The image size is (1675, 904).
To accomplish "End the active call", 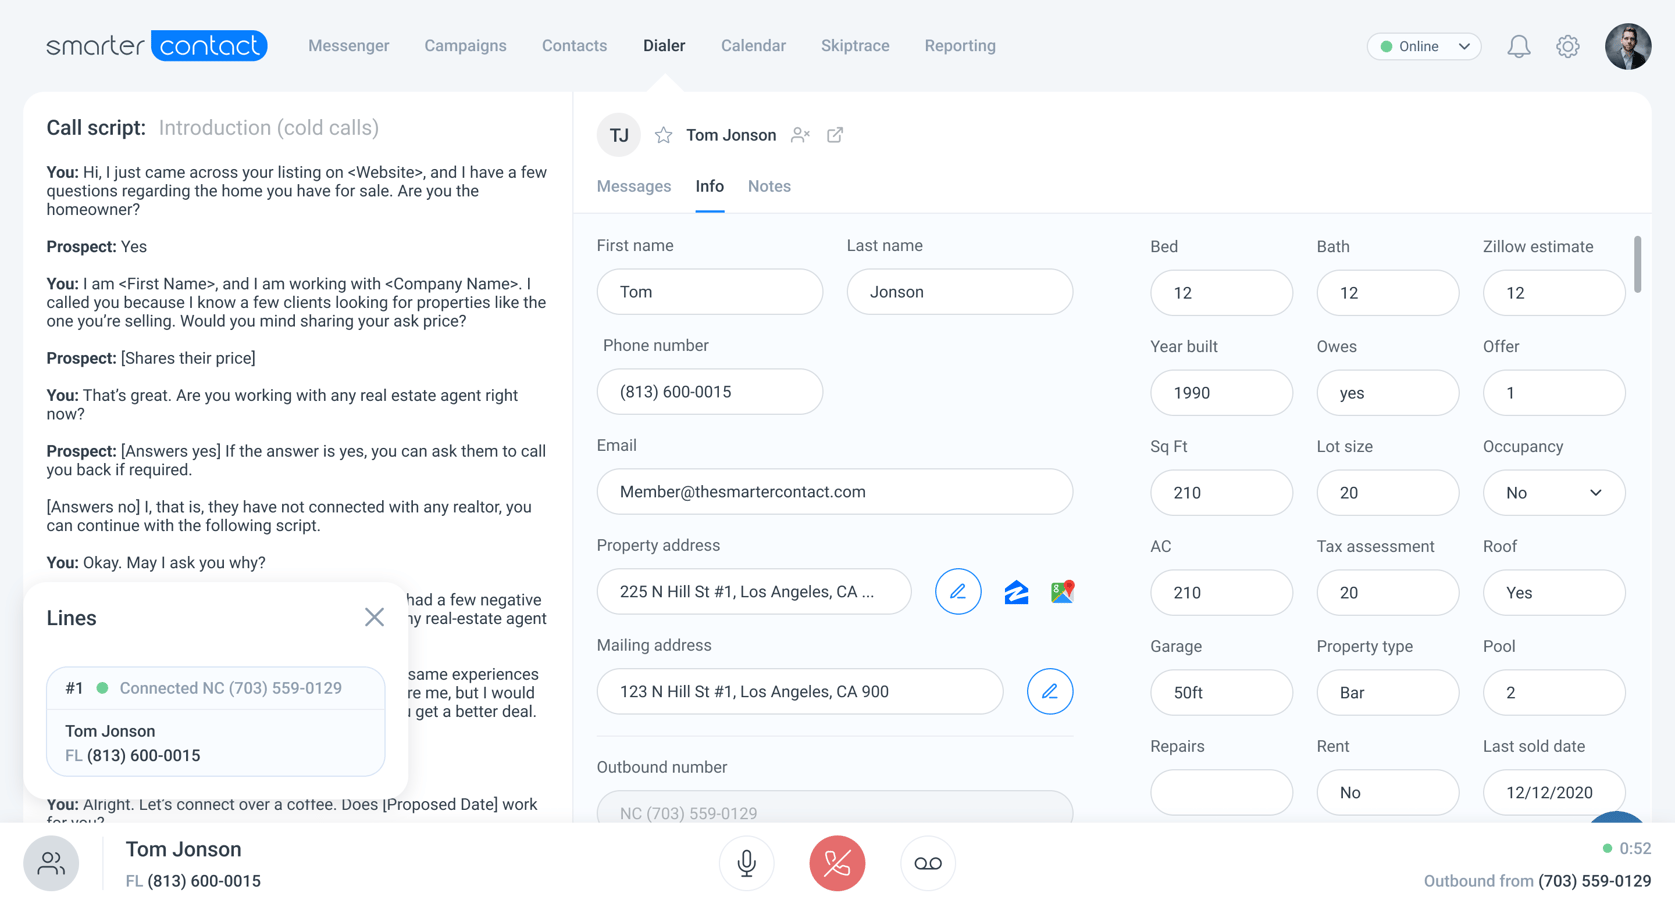I will click(x=837, y=863).
